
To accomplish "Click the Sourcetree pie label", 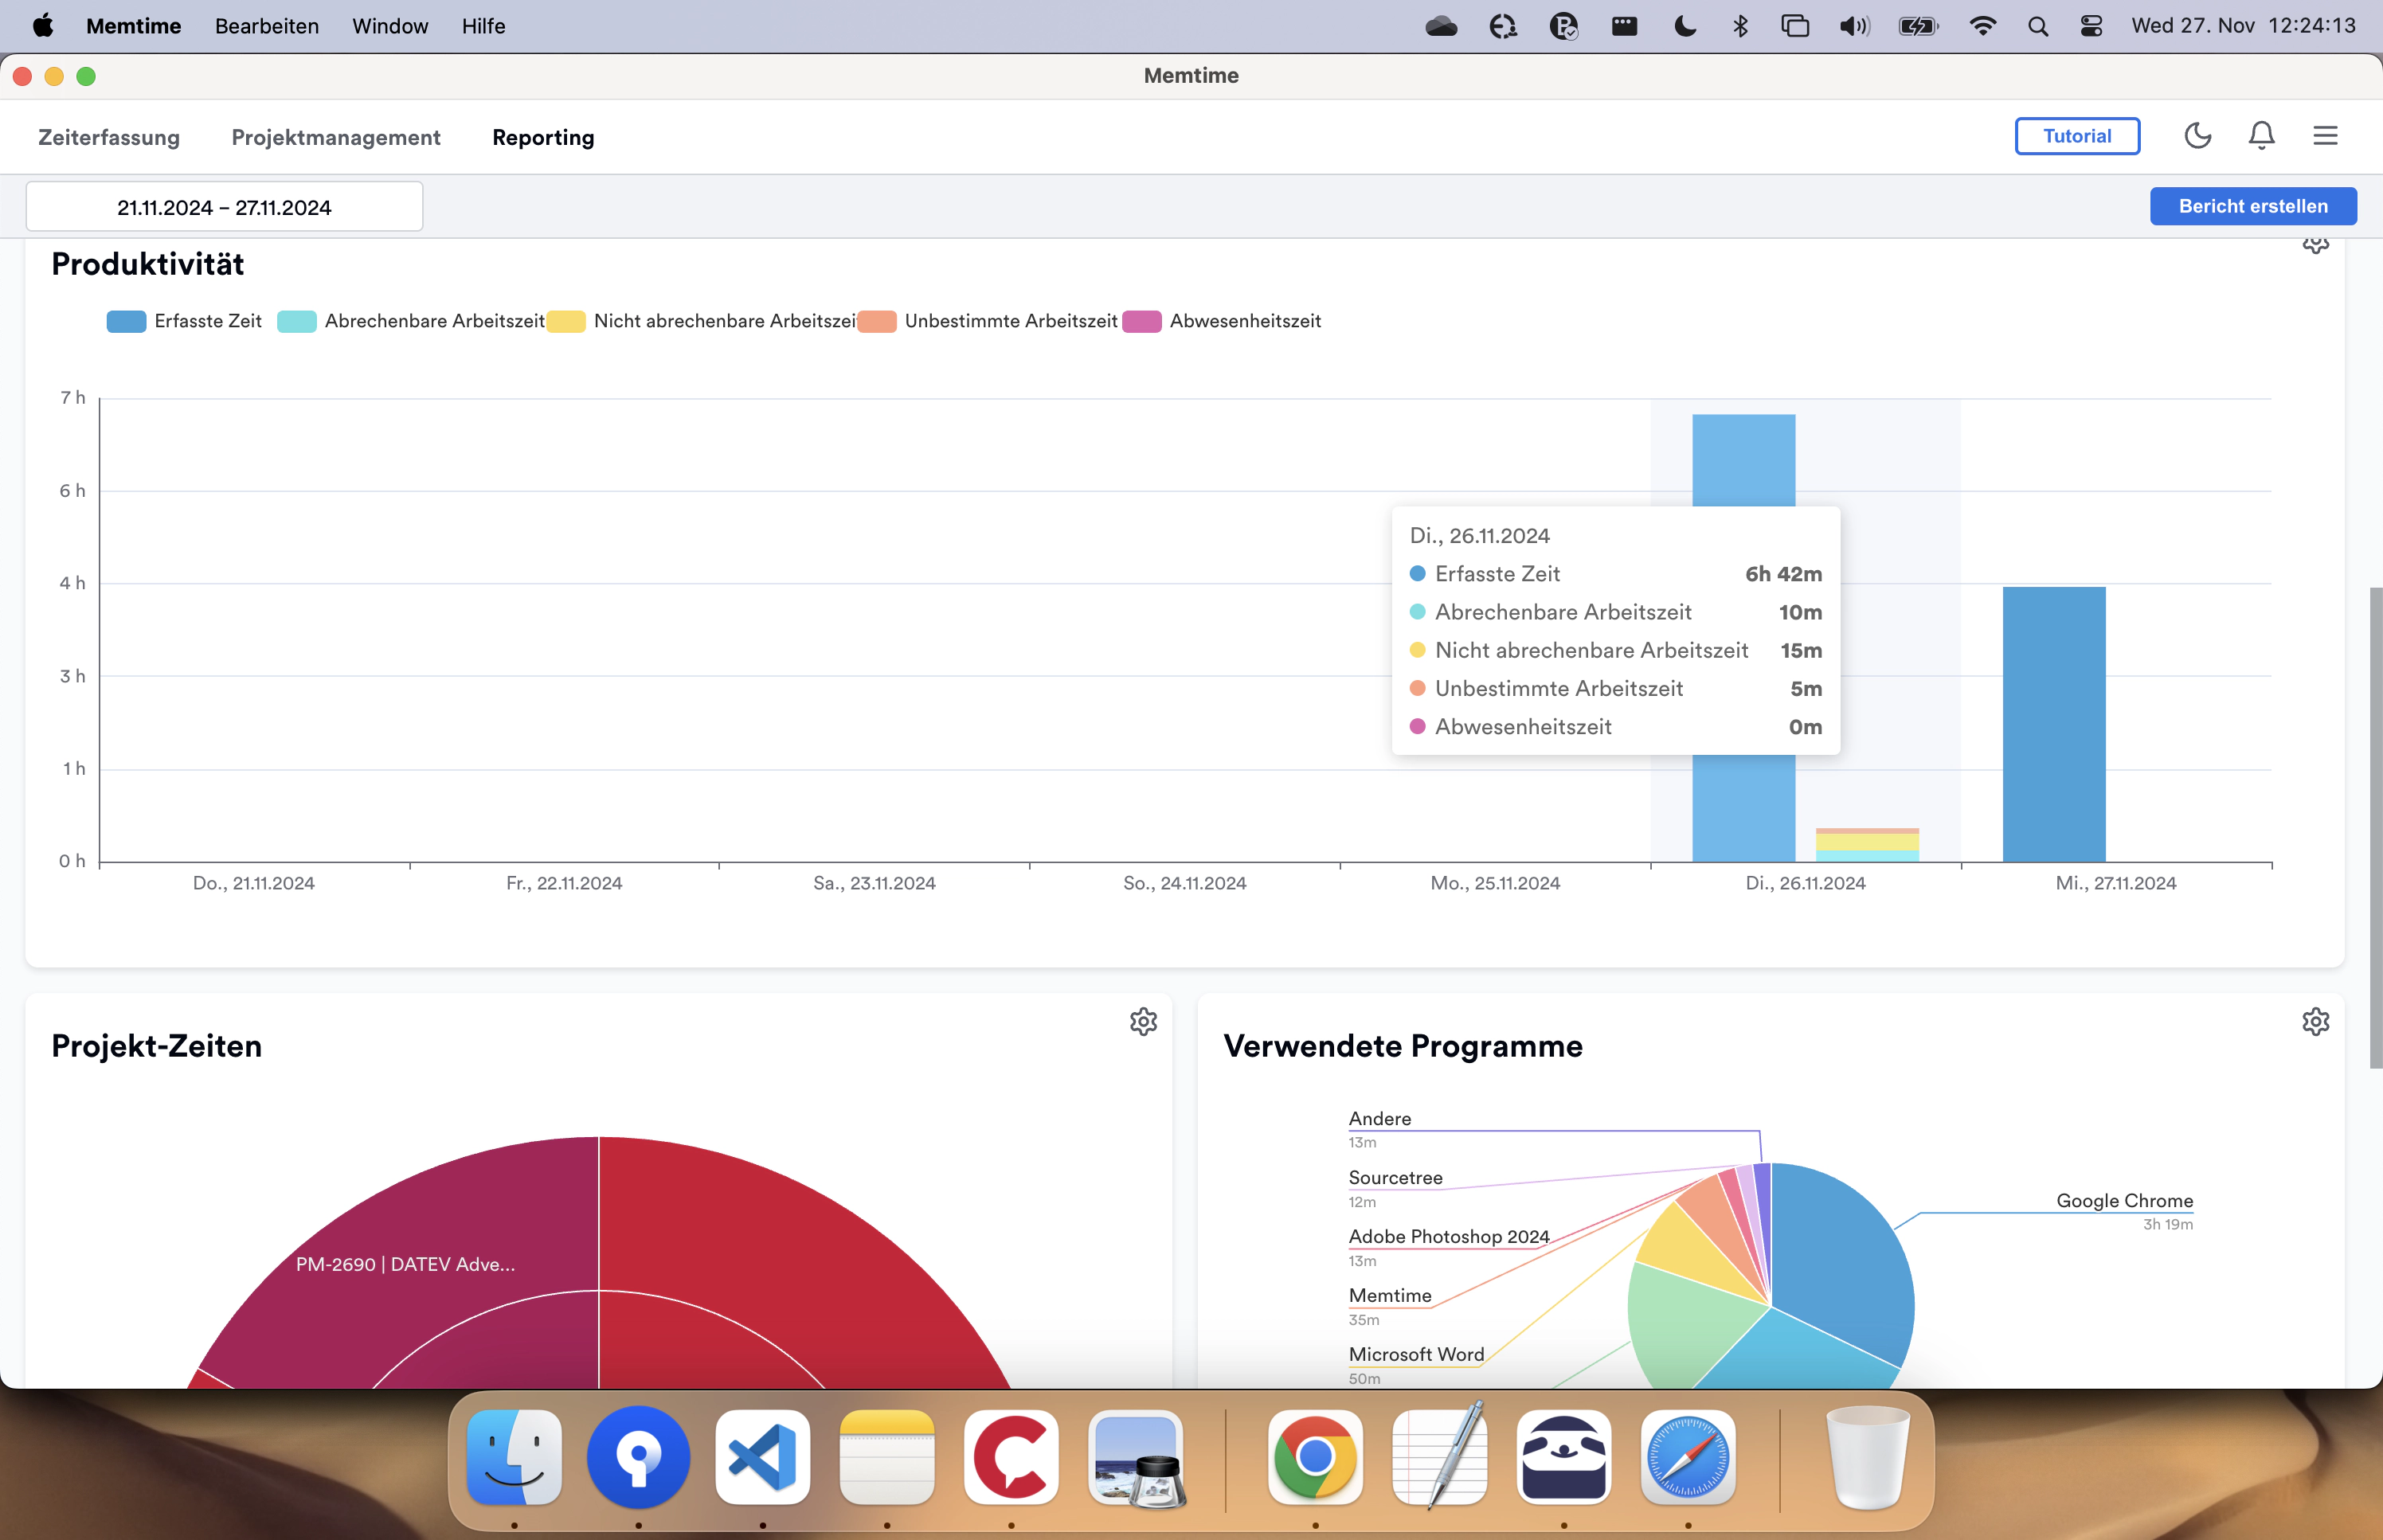I will click(1395, 1178).
